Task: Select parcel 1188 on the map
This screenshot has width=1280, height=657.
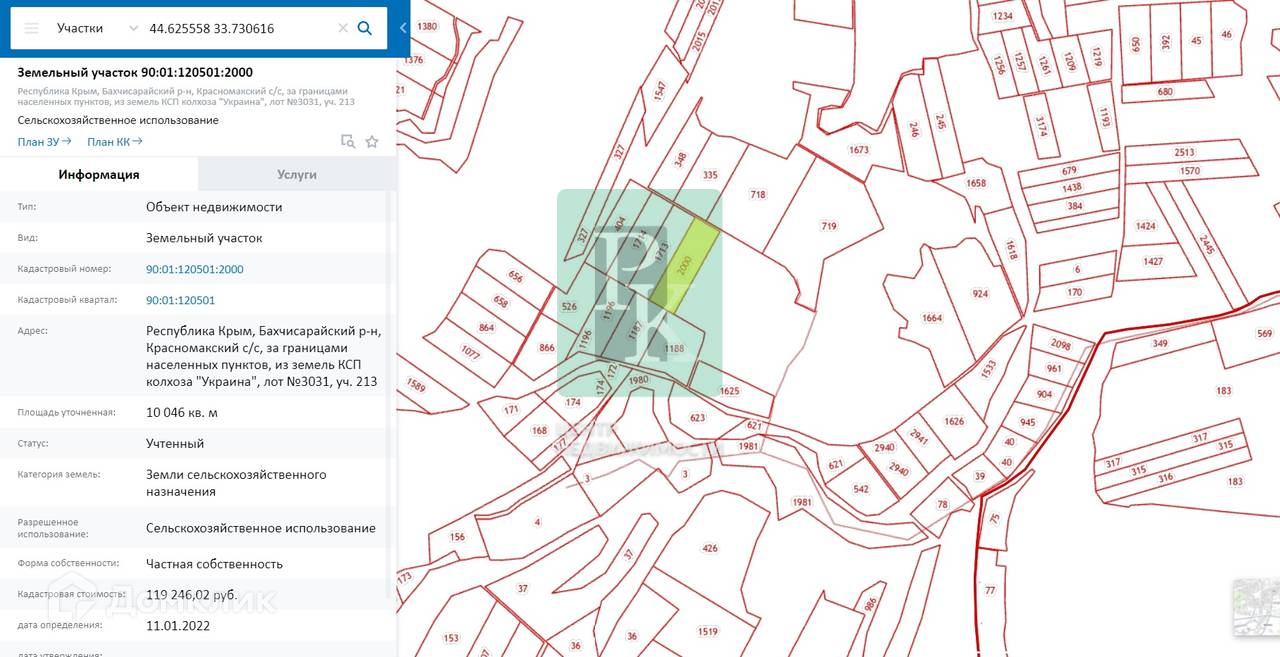Action: pos(674,349)
